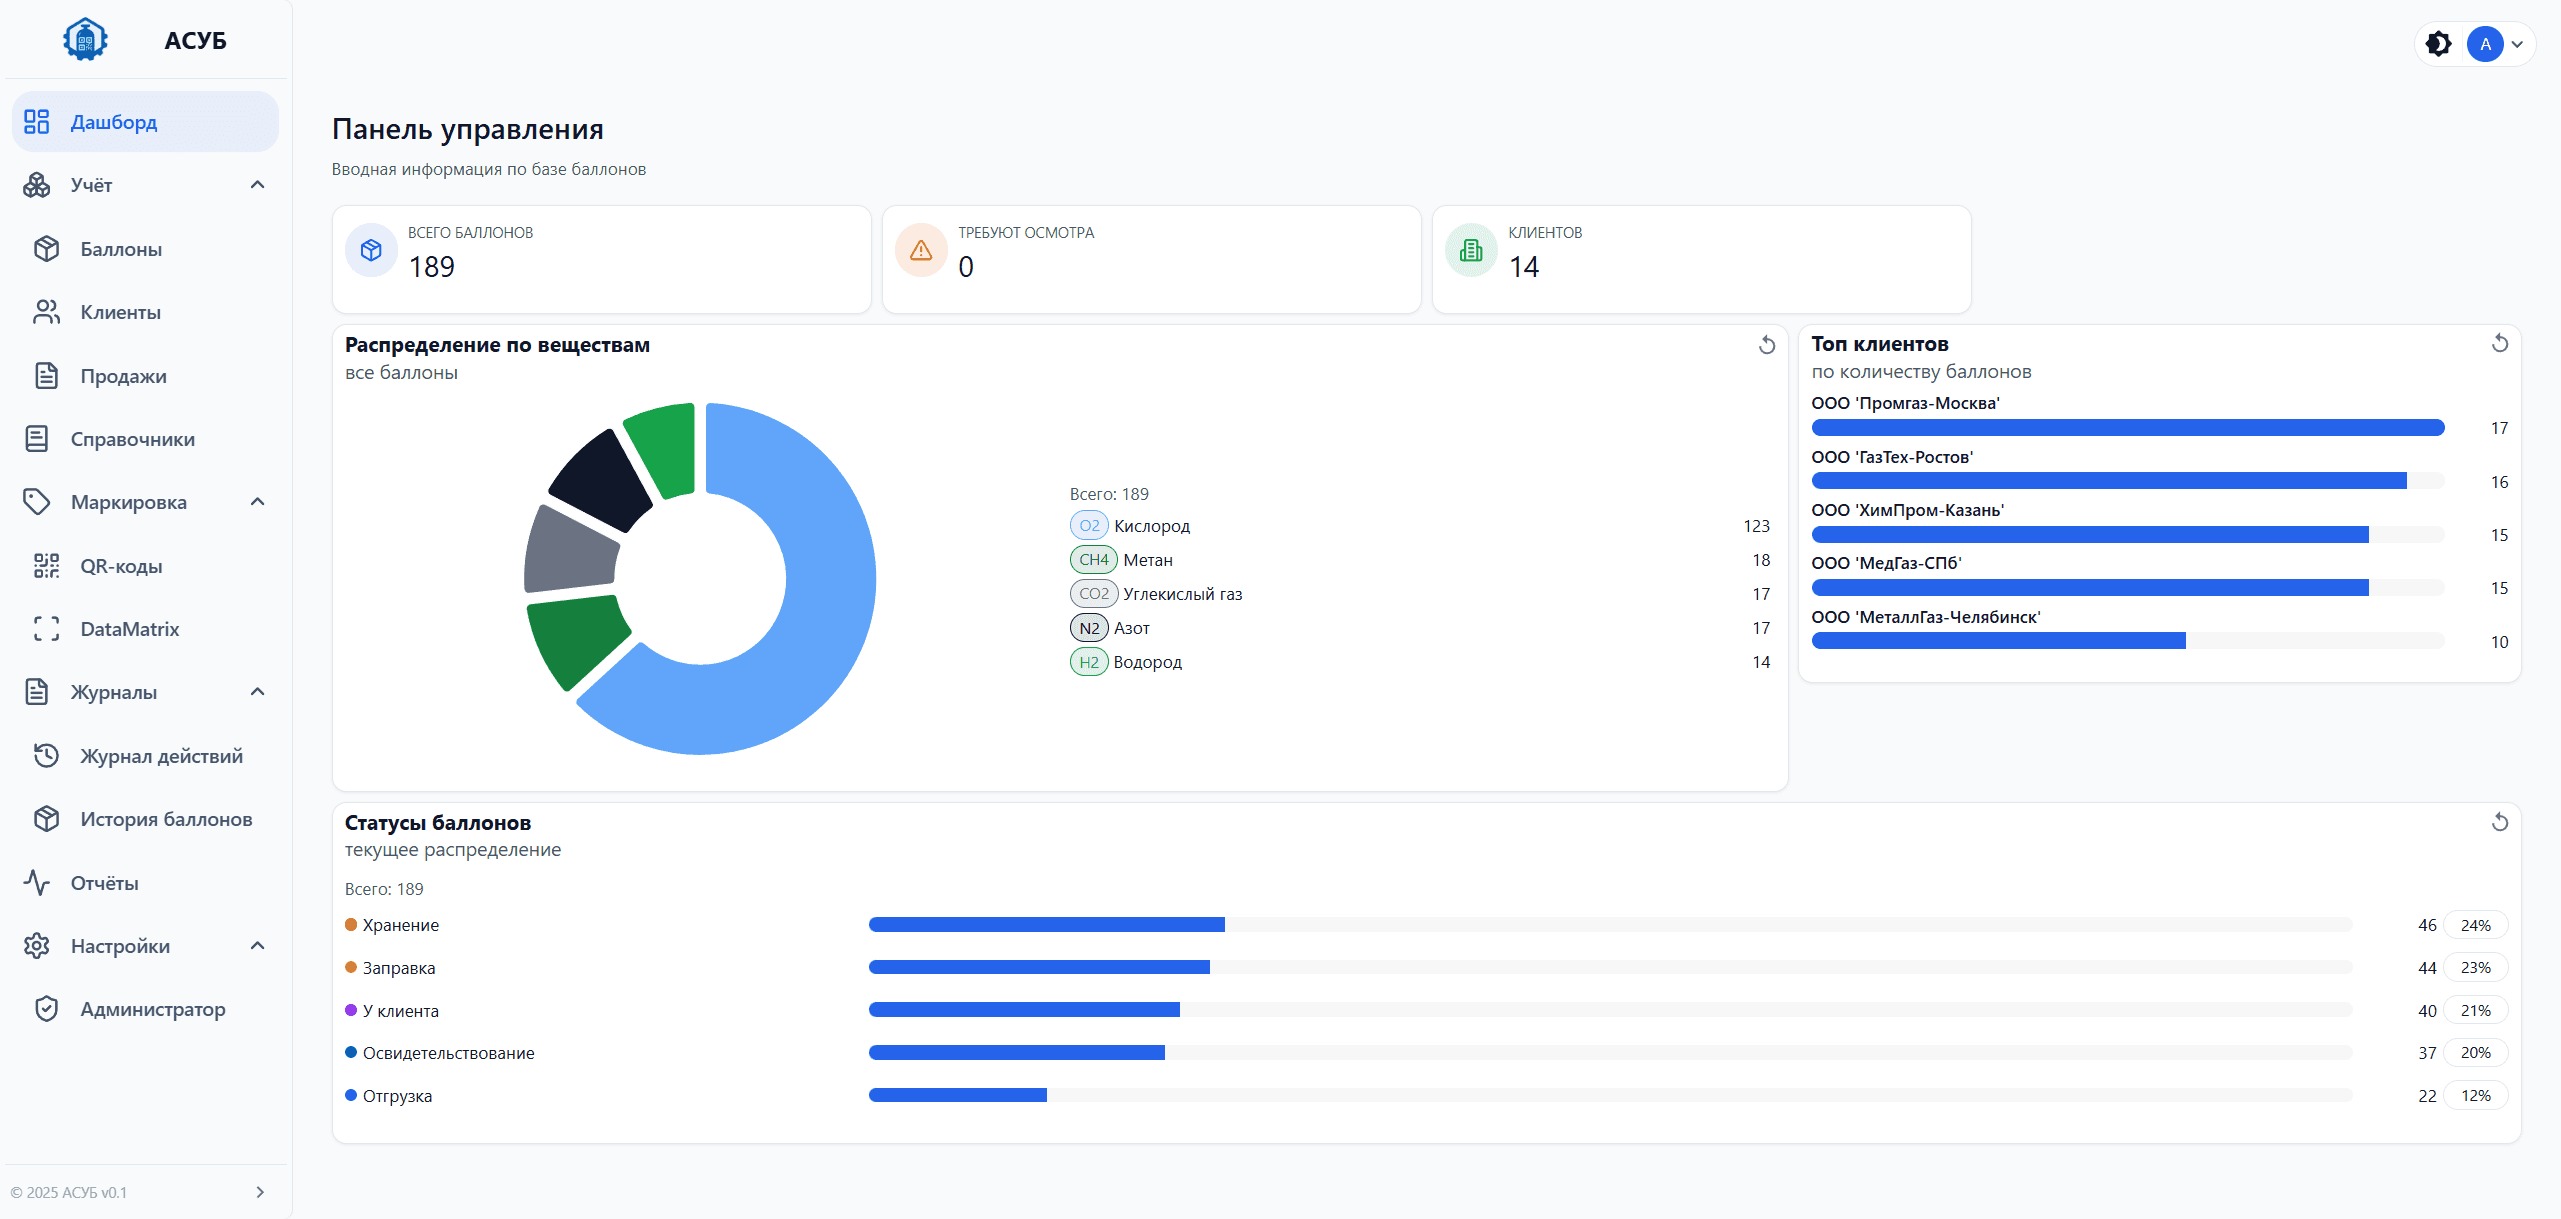Click the Клиентов building icon

pyautogui.click(x=1471, y=250)
